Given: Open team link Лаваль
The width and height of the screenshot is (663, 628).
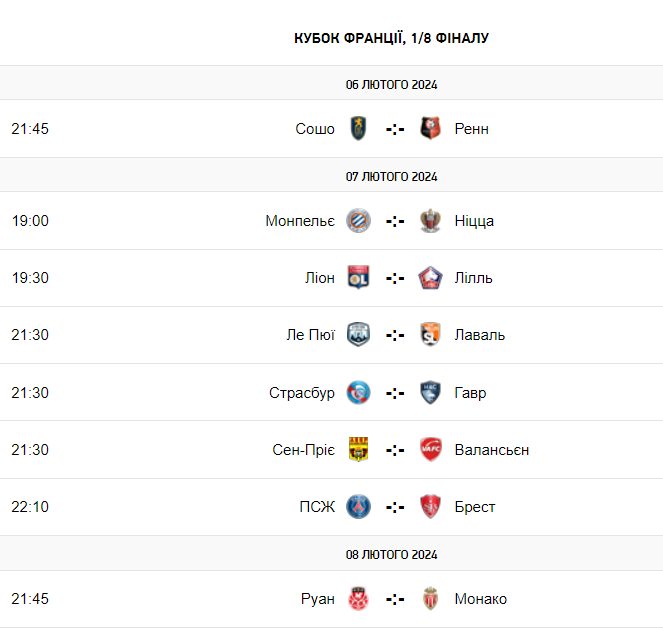Looking at the screenshot, I should pyautogui.click(x=479, y=335).
